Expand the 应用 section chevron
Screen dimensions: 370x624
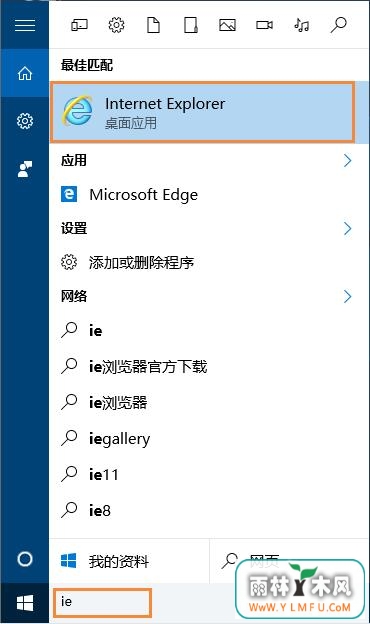(347, 161)
